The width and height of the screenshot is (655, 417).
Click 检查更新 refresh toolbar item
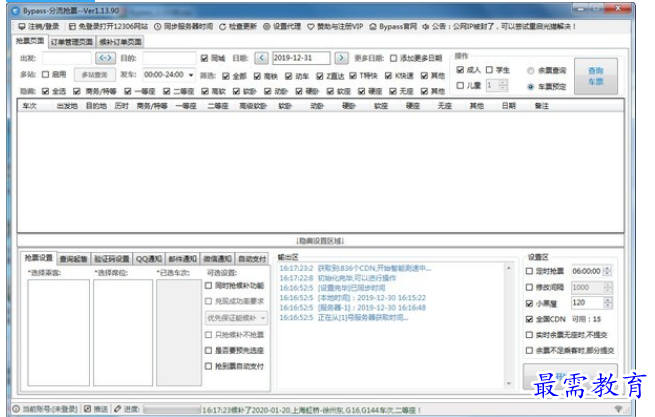238,26
